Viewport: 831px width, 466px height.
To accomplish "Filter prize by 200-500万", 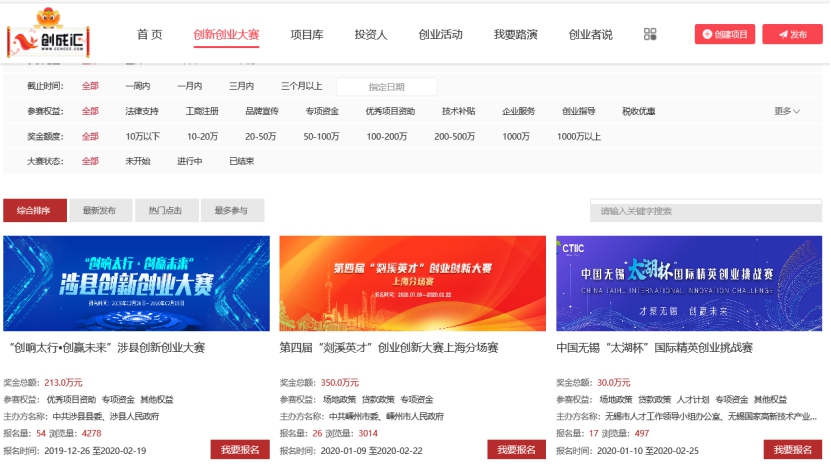I will tap(455, 136).
